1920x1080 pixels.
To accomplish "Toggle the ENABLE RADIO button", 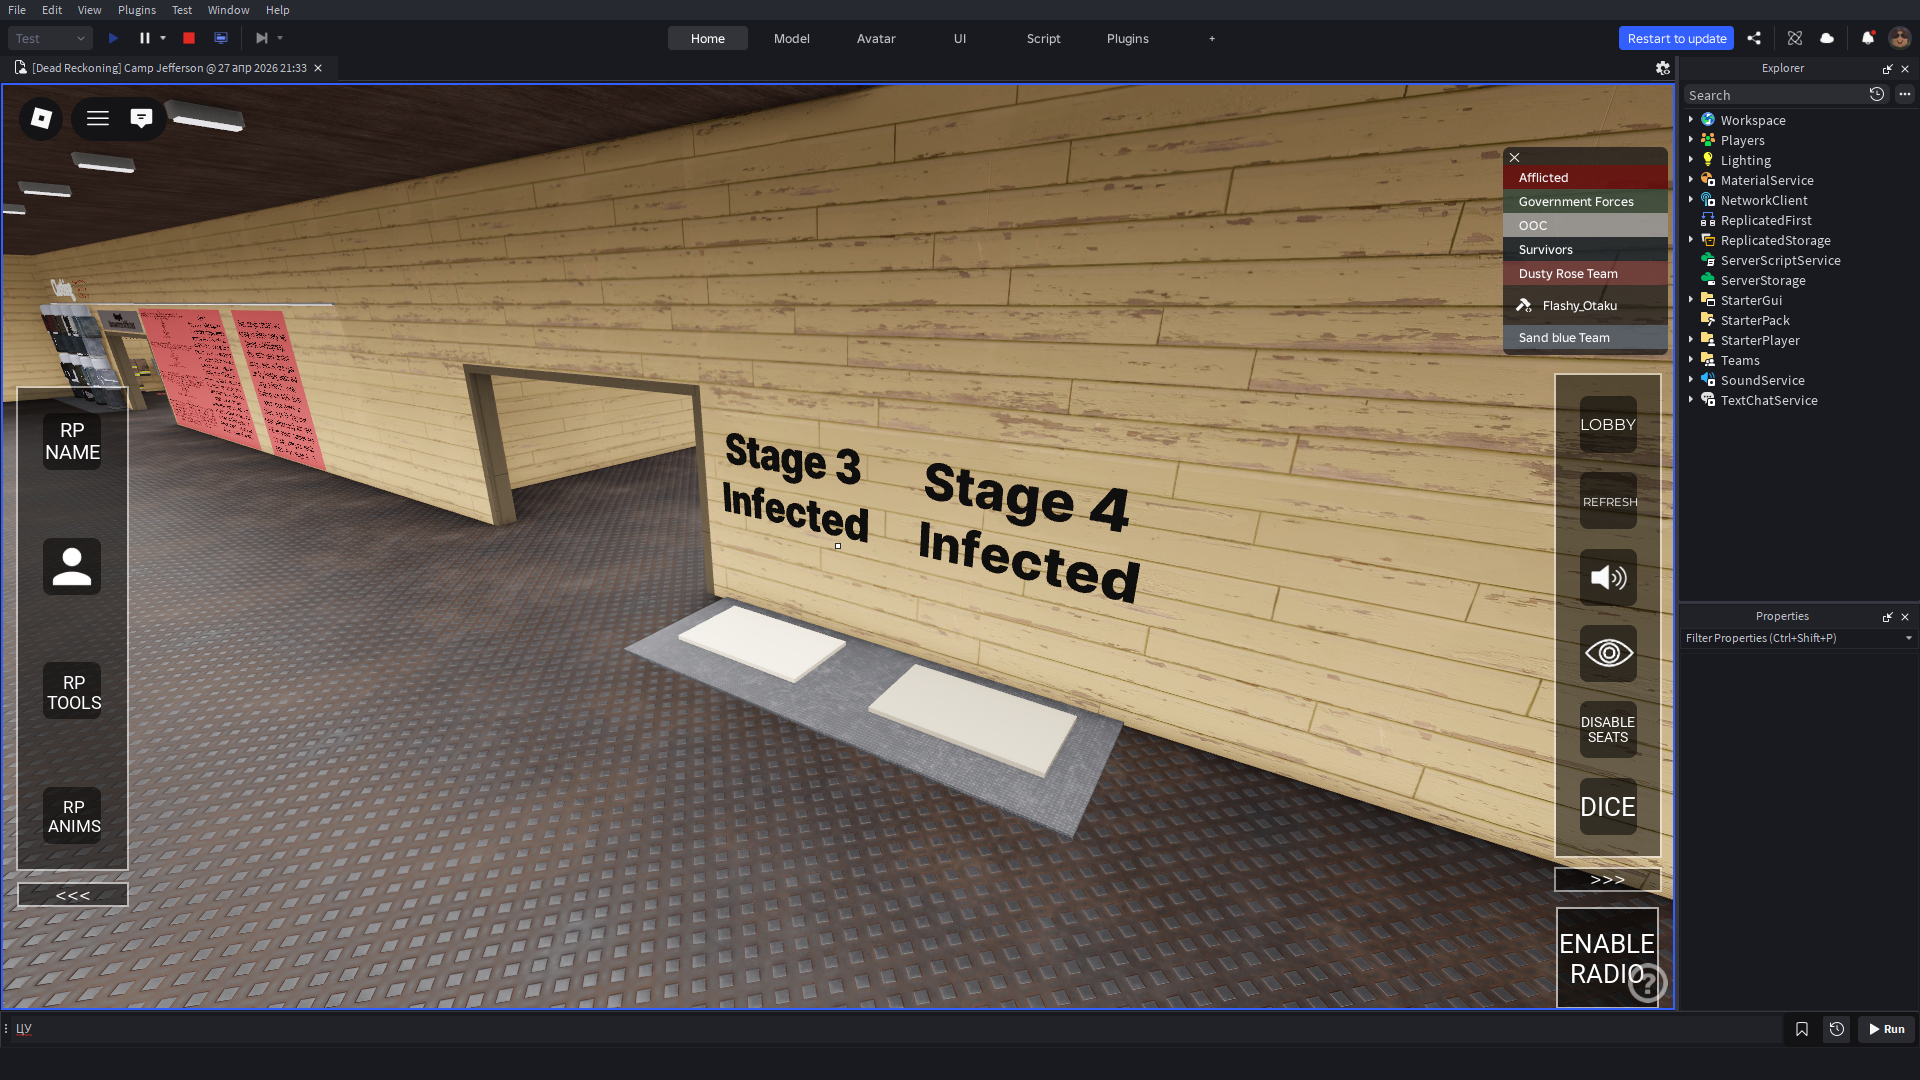I will (x=1607, y=958).
